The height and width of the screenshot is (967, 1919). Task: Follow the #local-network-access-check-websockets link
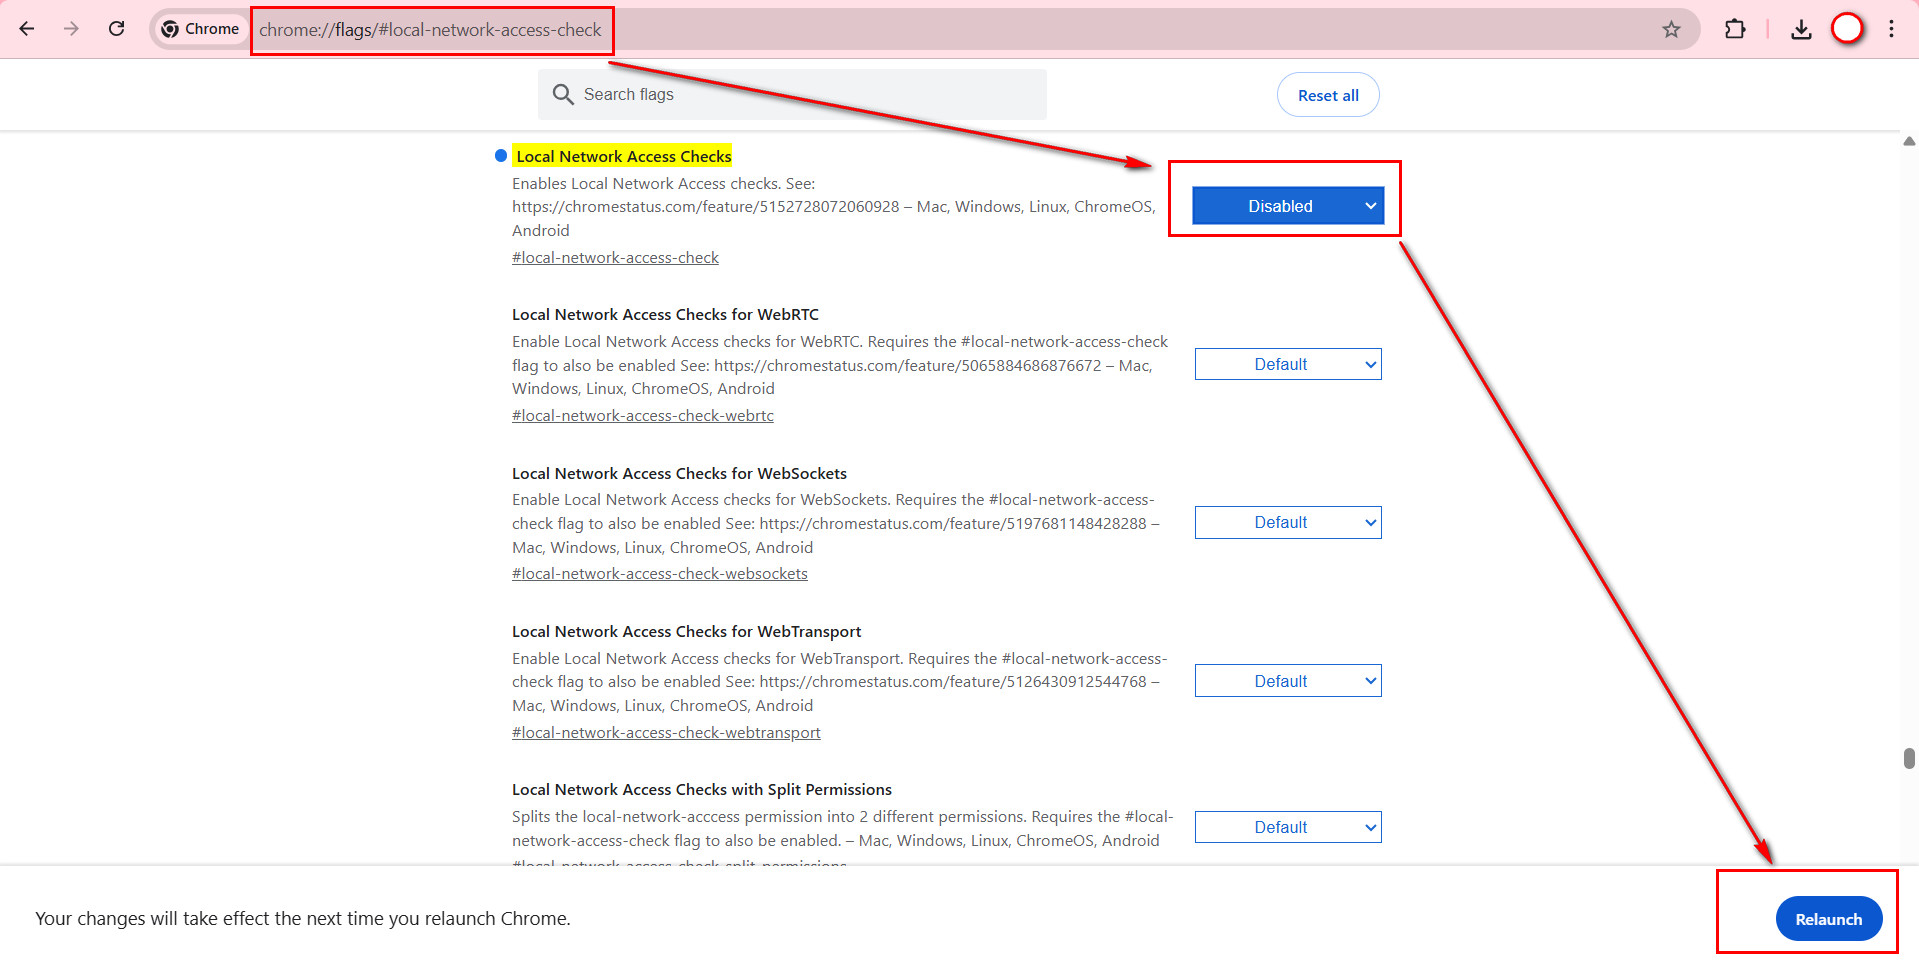point(660,574)
